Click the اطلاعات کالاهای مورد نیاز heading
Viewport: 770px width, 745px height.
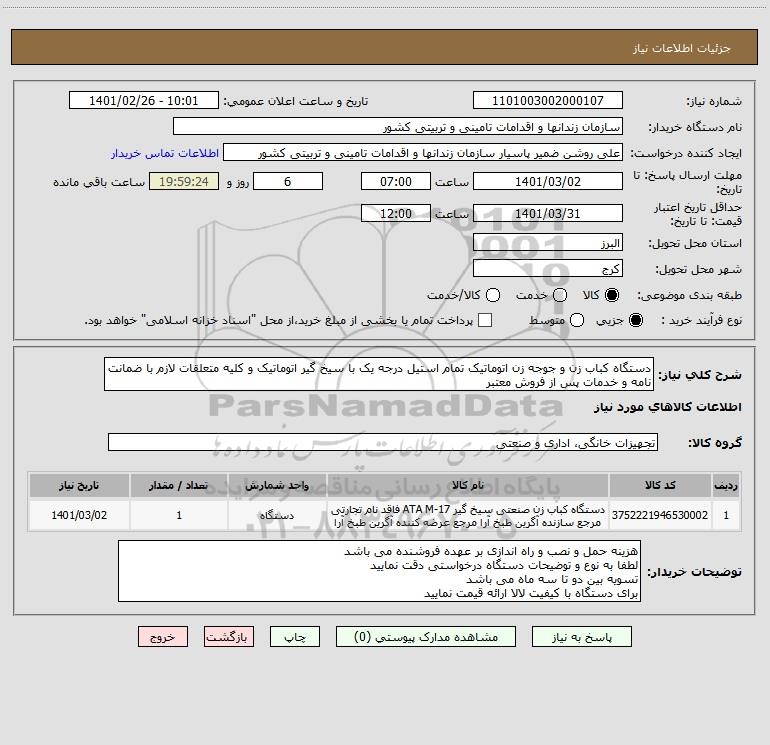tap(668, 407)
